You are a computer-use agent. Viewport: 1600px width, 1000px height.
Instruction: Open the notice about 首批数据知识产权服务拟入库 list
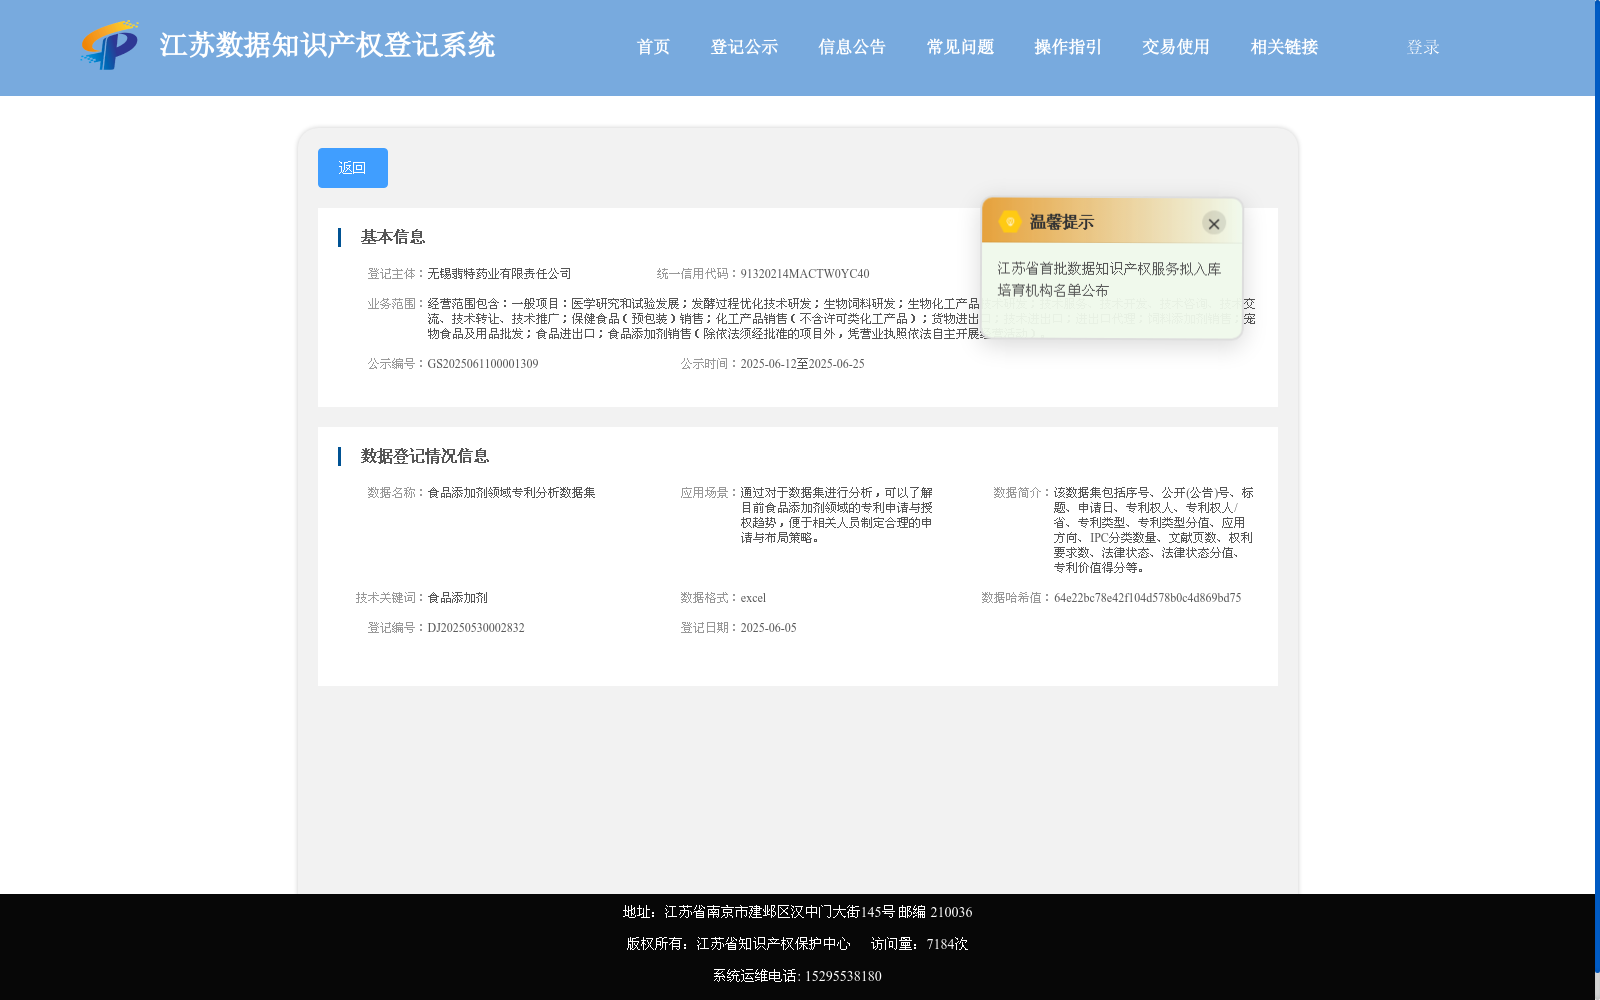[1109, 279]
